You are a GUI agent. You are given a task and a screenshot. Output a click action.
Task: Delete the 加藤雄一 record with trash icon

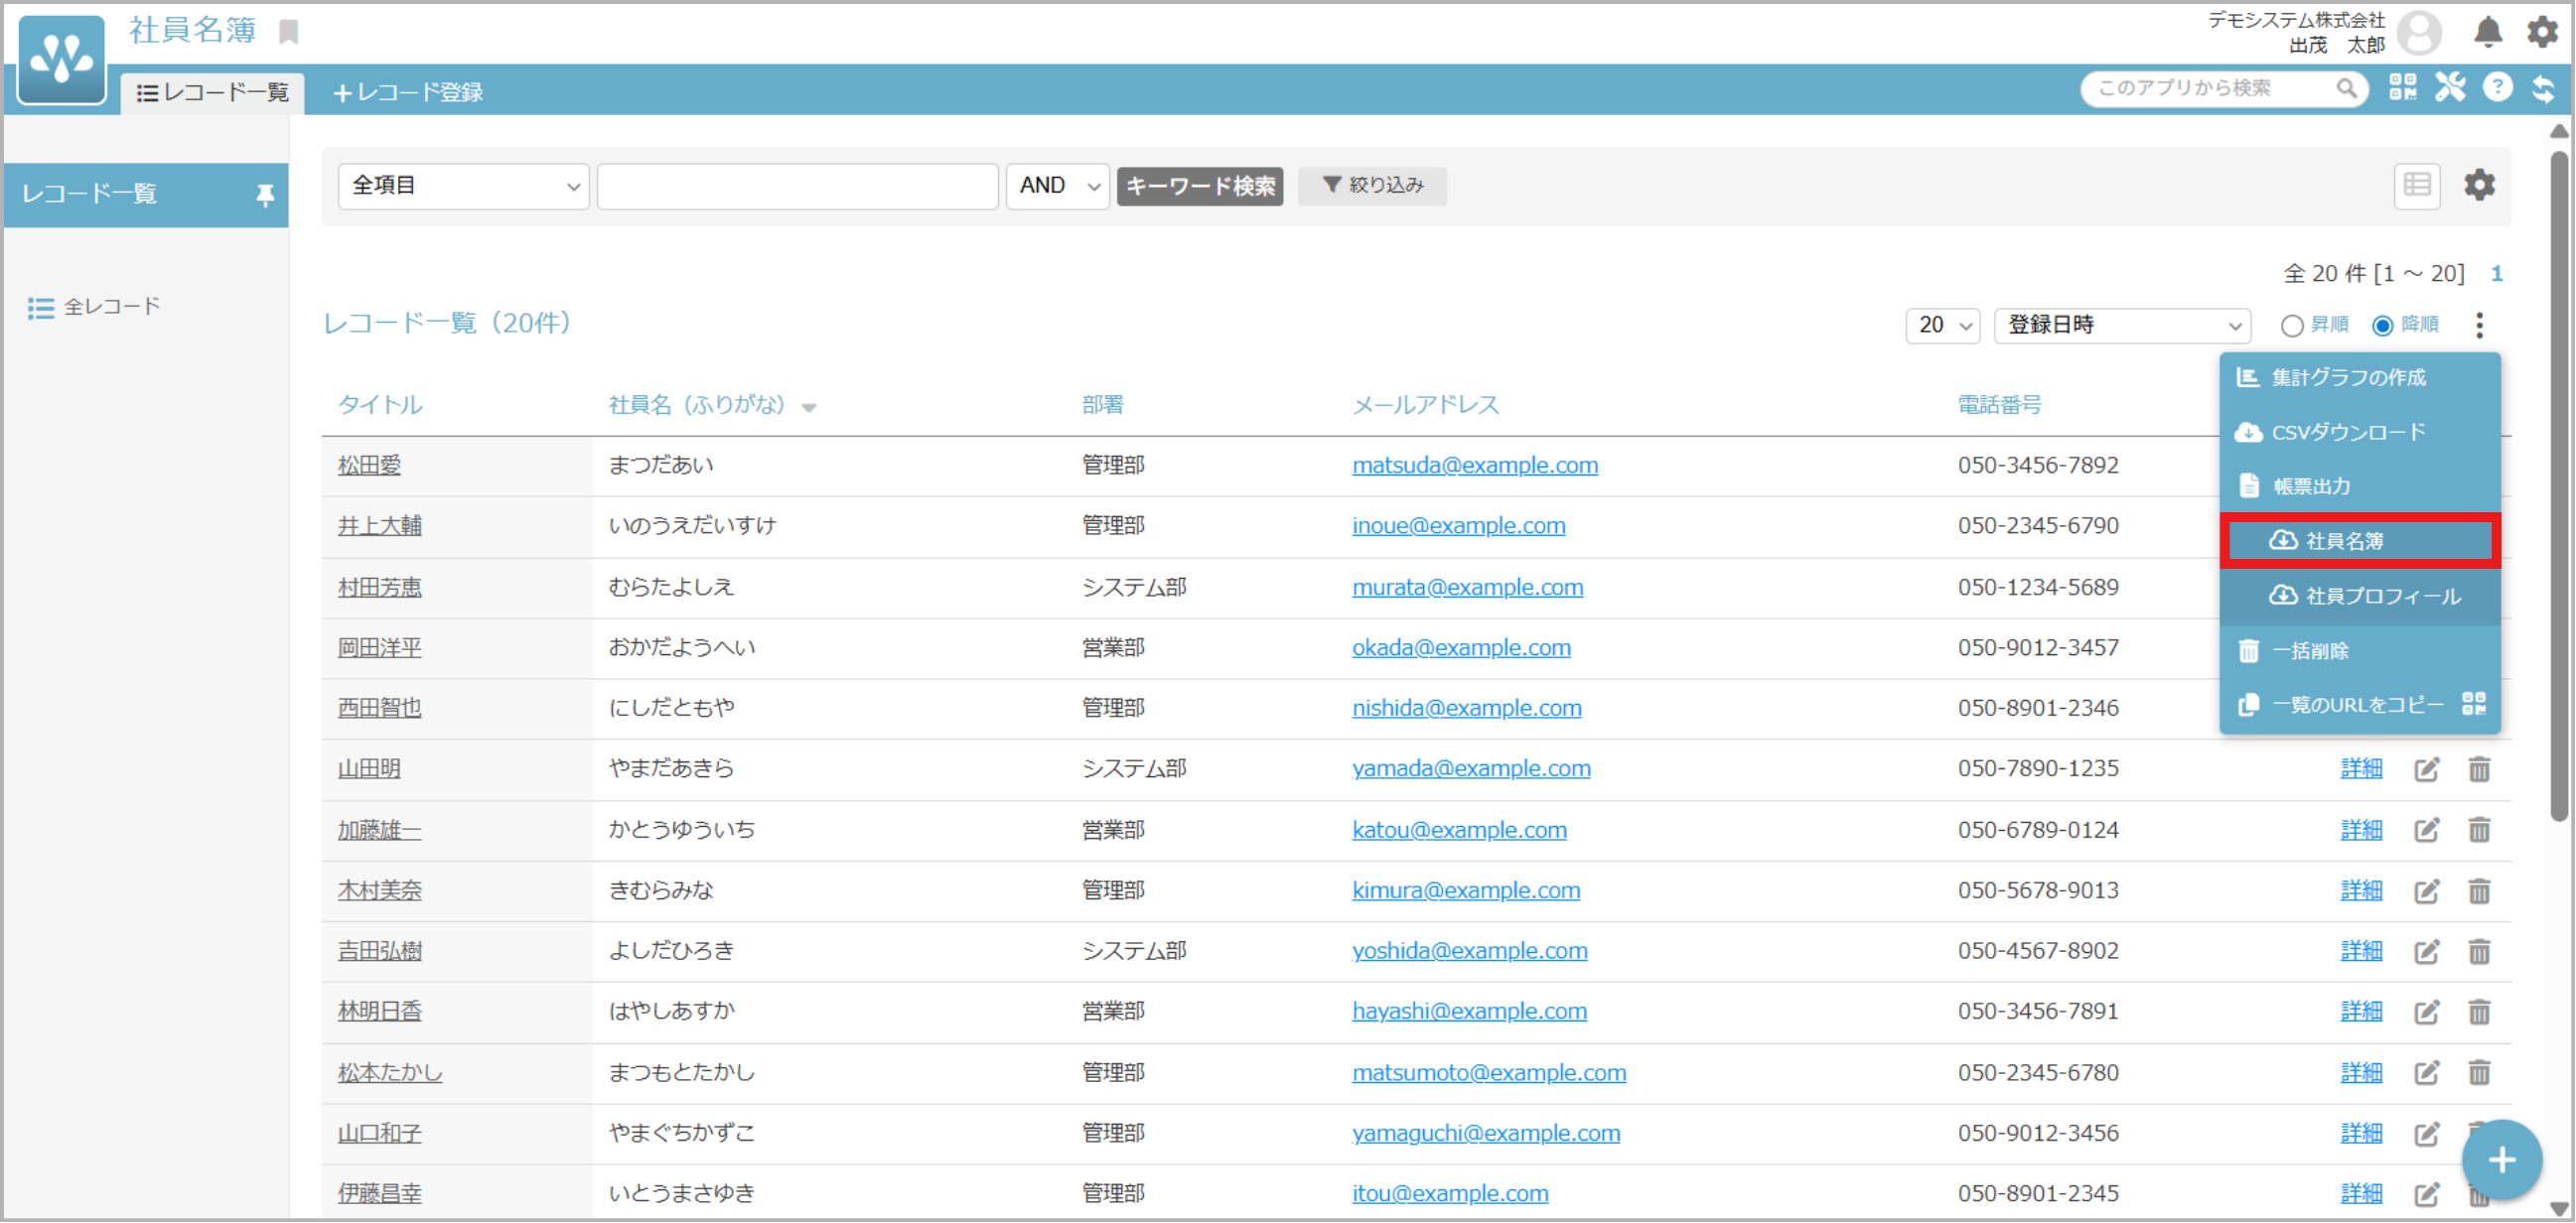pos(2479,830)
